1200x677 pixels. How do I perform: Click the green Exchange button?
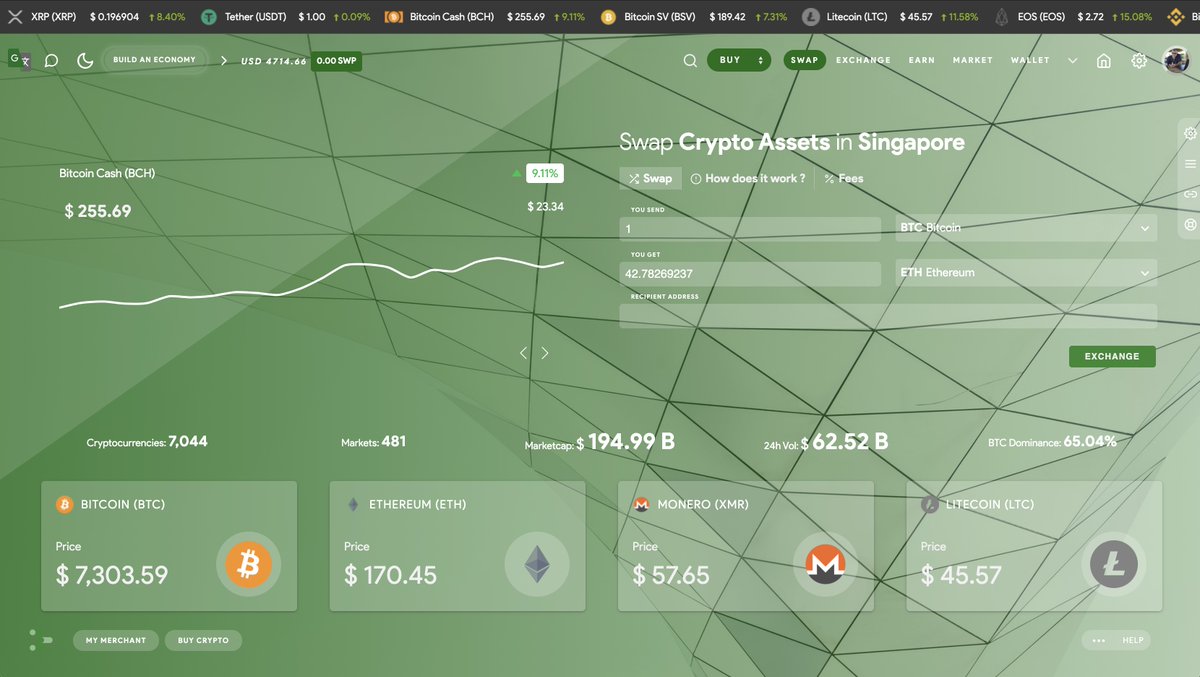tap(1112, 356)
